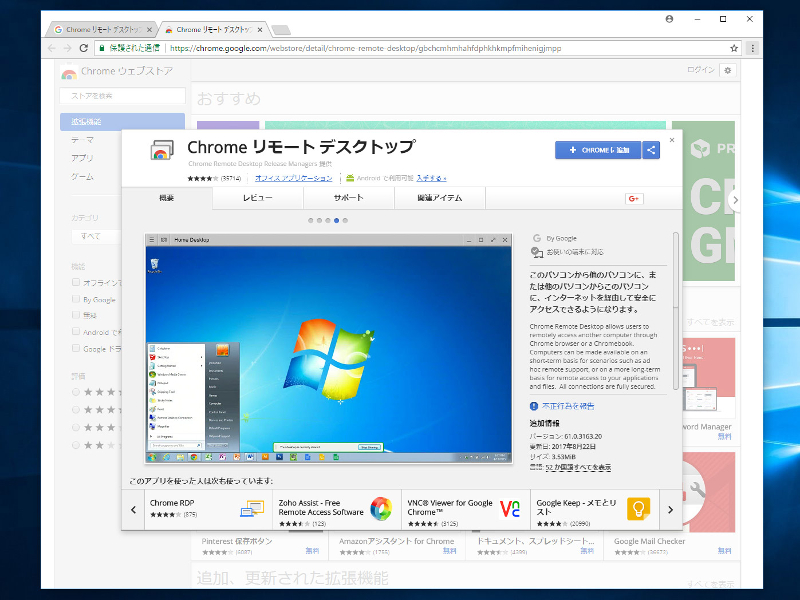Viewport: 800px width, 600px height.
Task: Click the share icon next to CHROMEに追加
Action: (651, 150)
